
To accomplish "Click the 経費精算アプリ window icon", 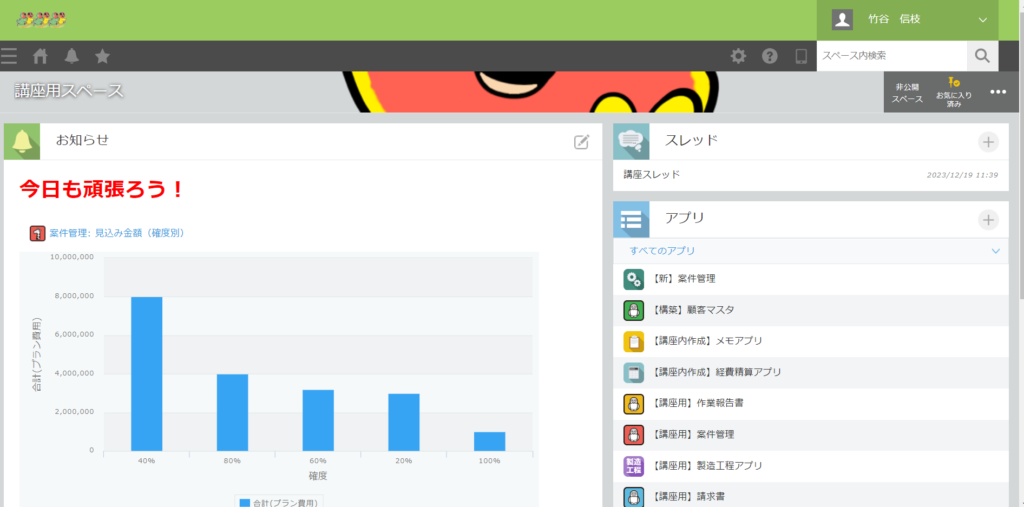I will point(633,372).
